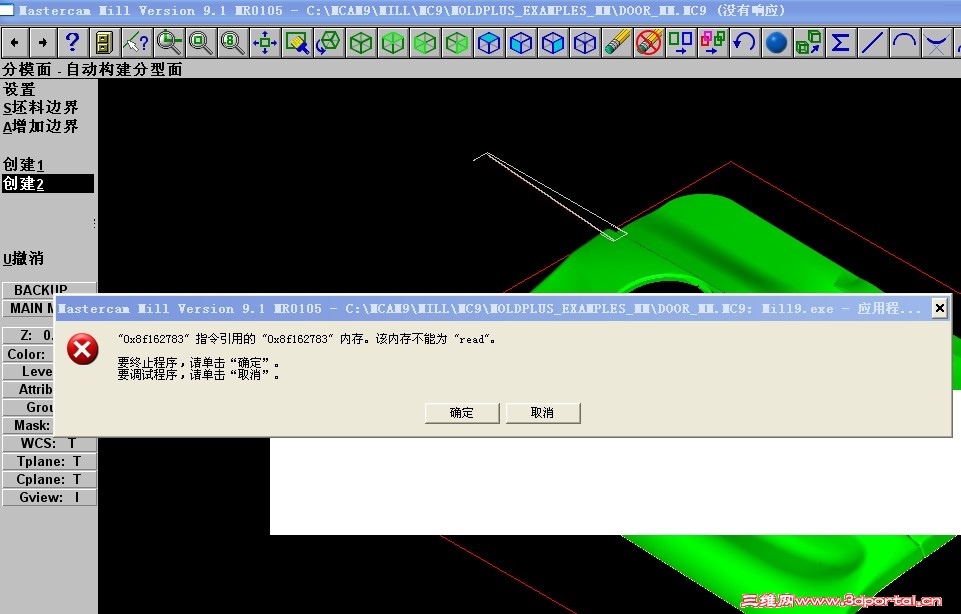
Task: Repaint the screen with paintbrush icon
Action: tap(297, 42)
